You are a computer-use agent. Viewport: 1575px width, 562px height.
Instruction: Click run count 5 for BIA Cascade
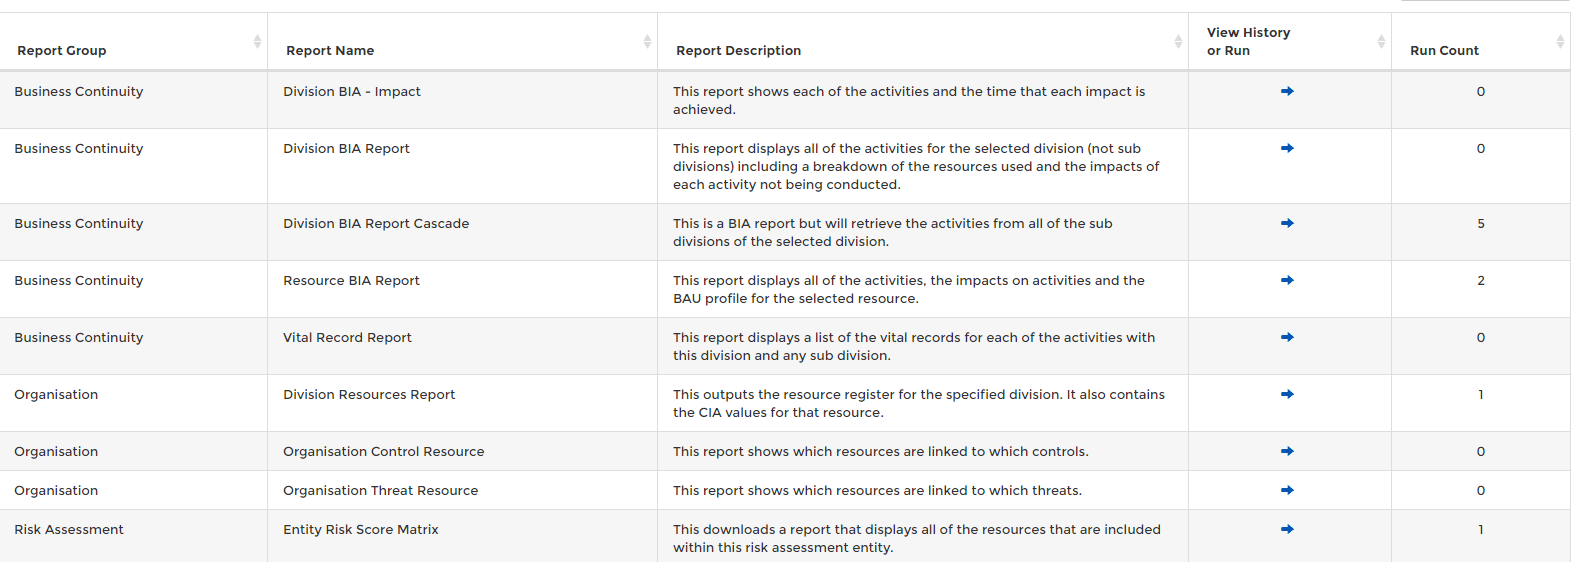click(x=1481, y=223)
